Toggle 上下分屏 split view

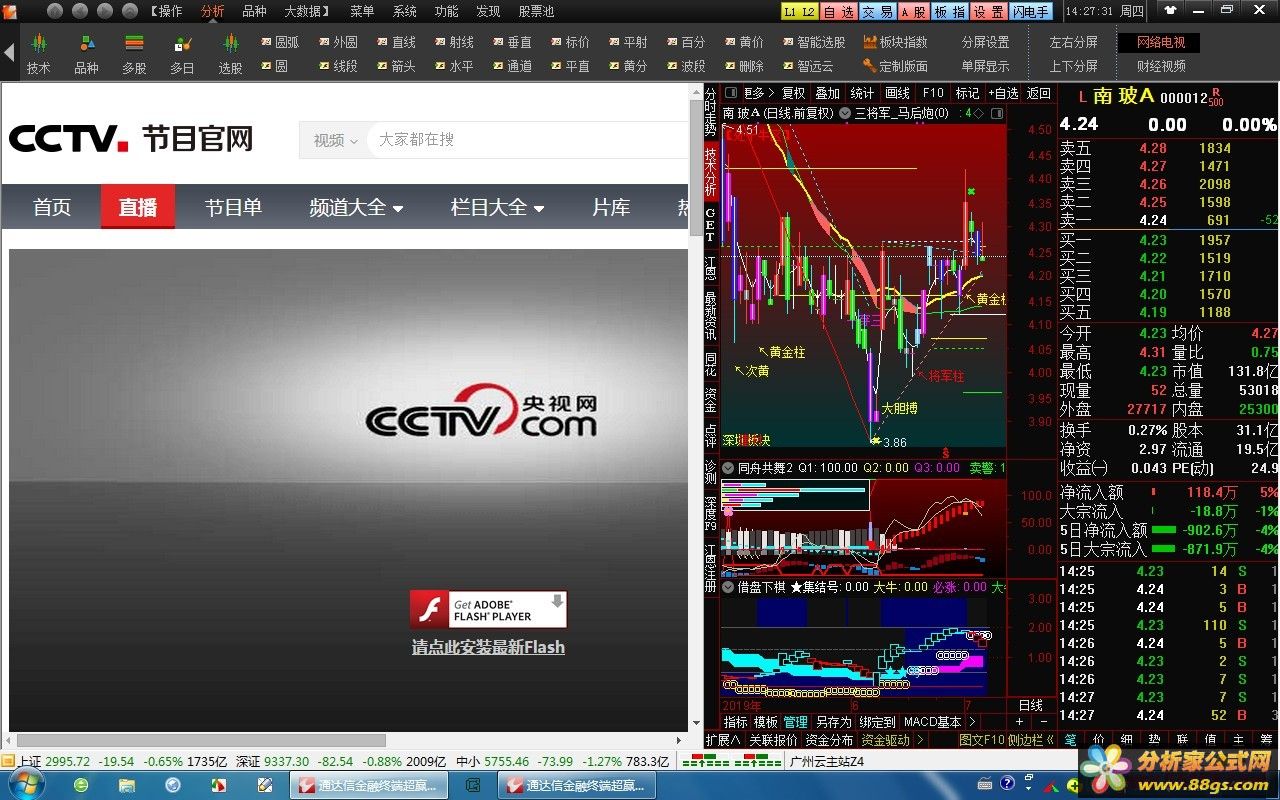pos(1073,66)
